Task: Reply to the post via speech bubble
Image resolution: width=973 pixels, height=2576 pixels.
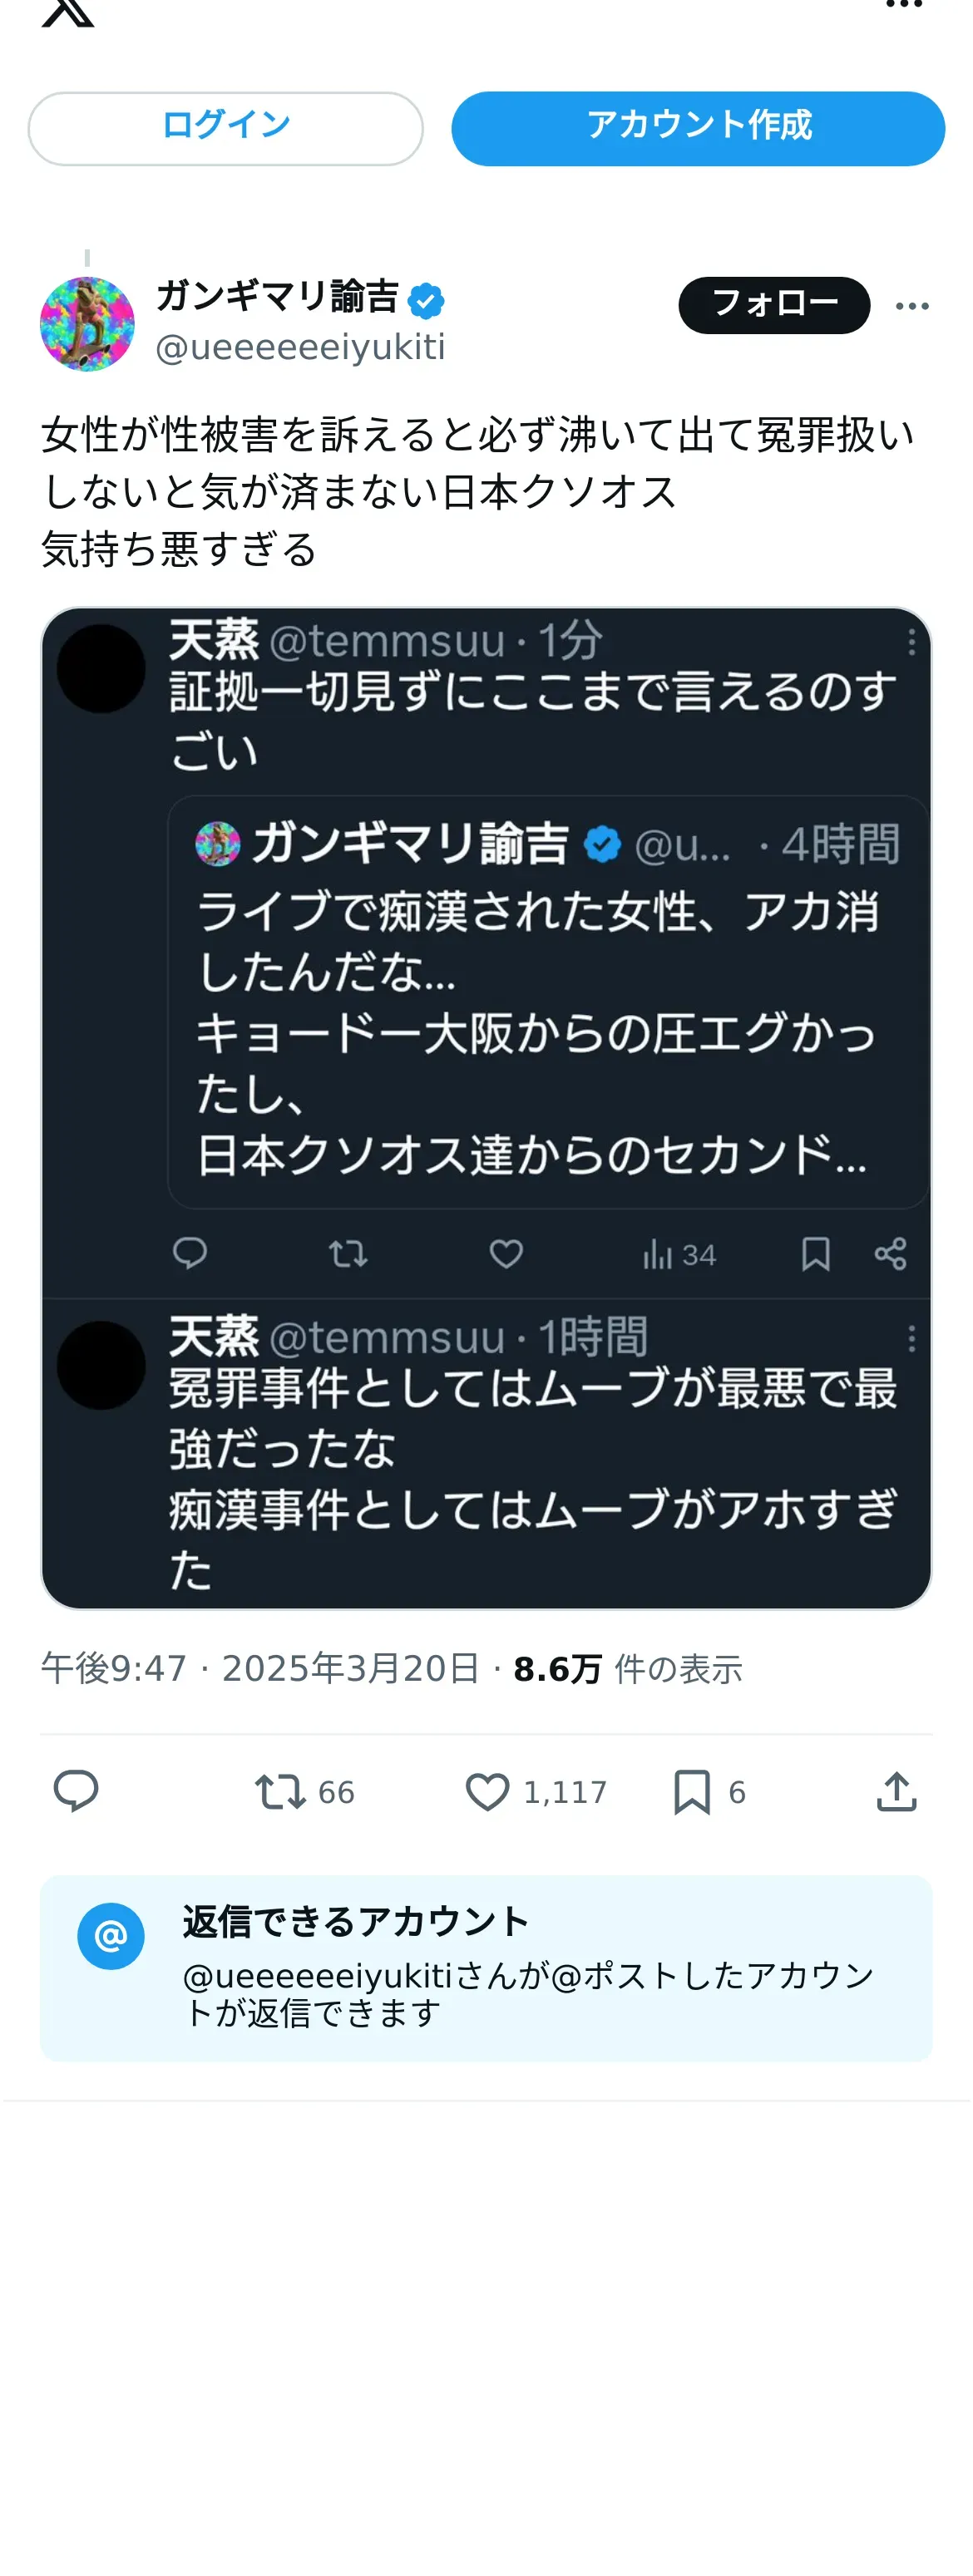Action: [x=76, y=1791]
